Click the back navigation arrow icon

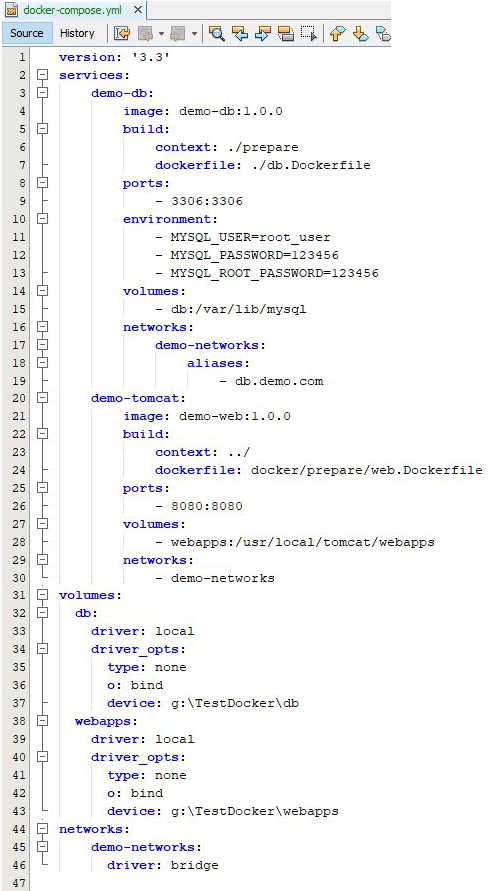tap(144, 34)
